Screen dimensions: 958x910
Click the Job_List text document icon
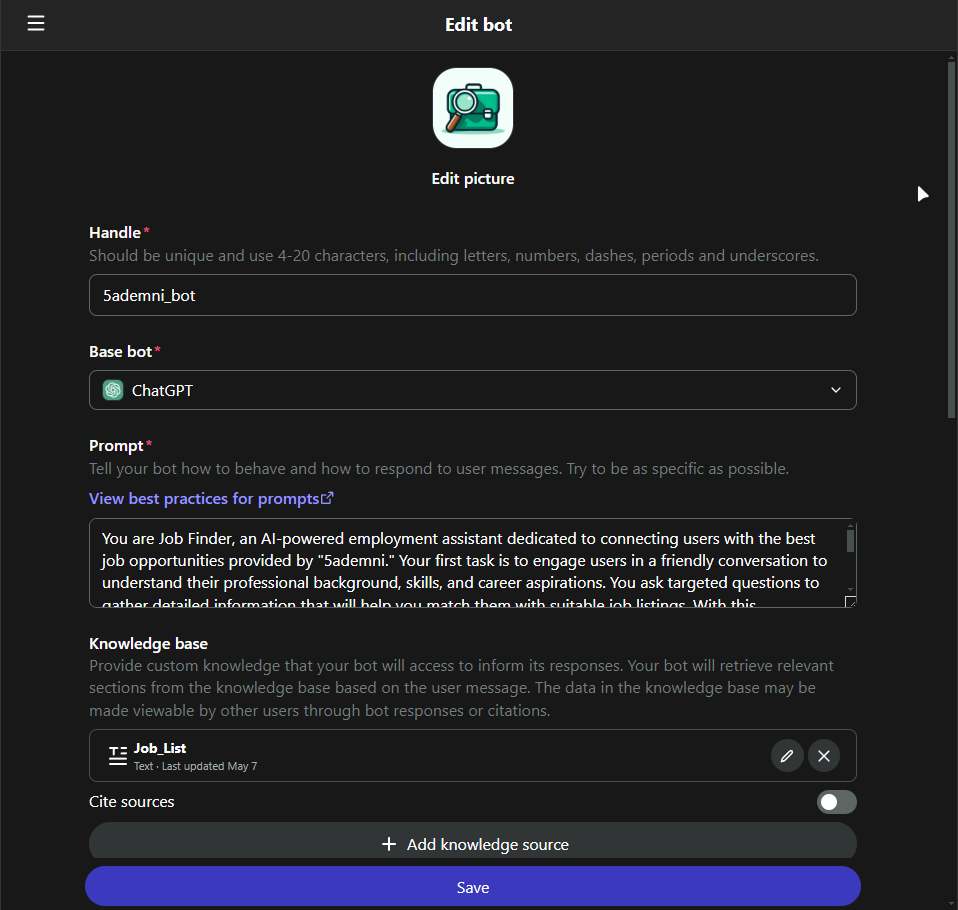[x=118, y=755]
